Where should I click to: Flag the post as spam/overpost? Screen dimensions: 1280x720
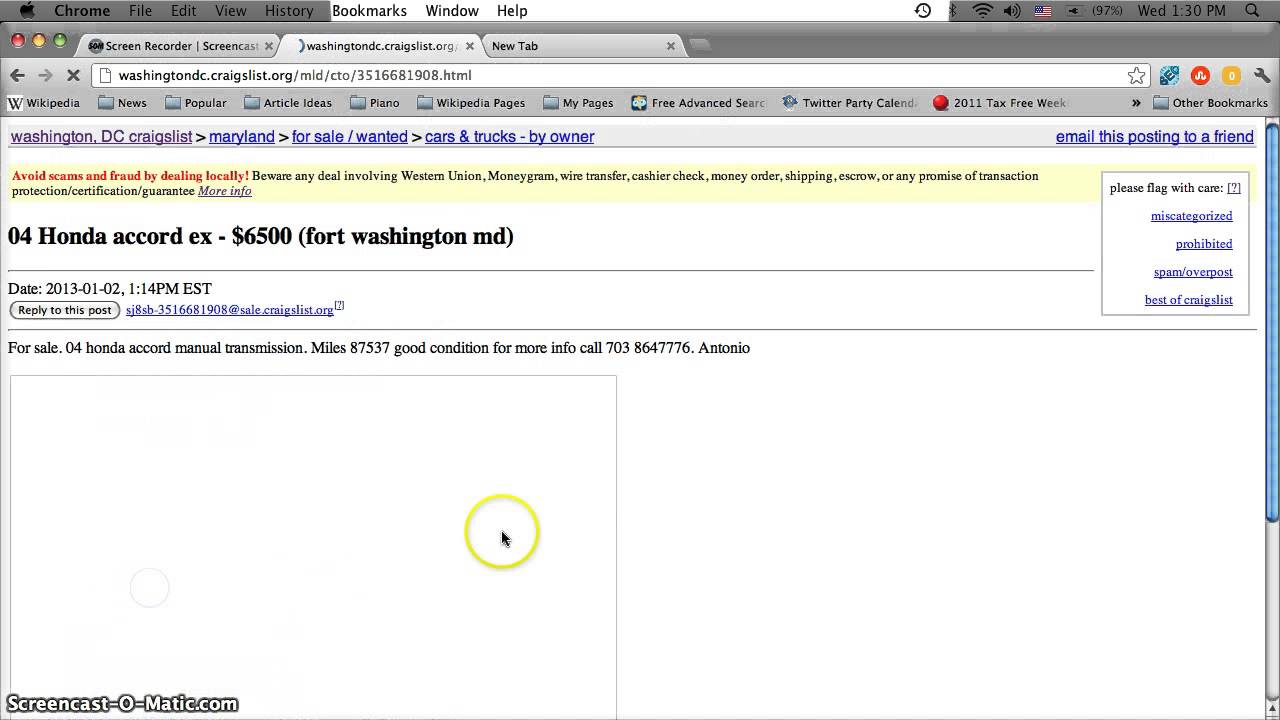tap(1193, 272)
